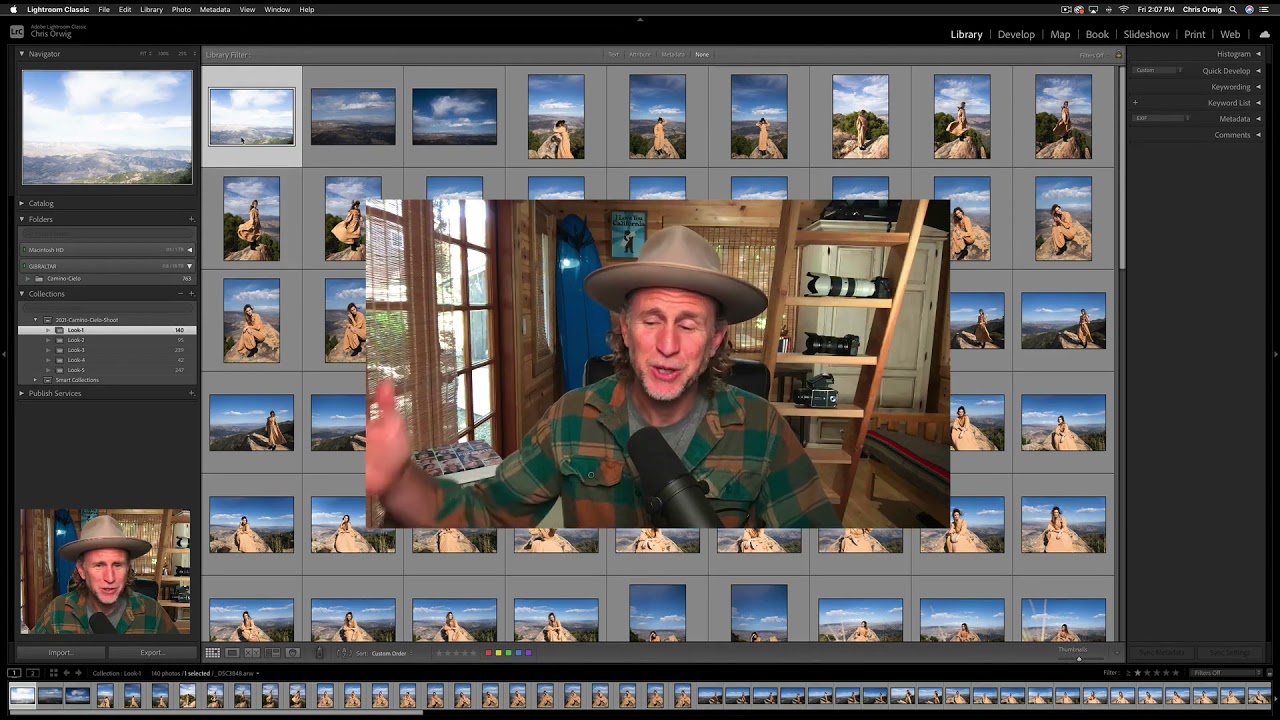
Task: Expand Smart Collections set
Action: pos(36,380)
